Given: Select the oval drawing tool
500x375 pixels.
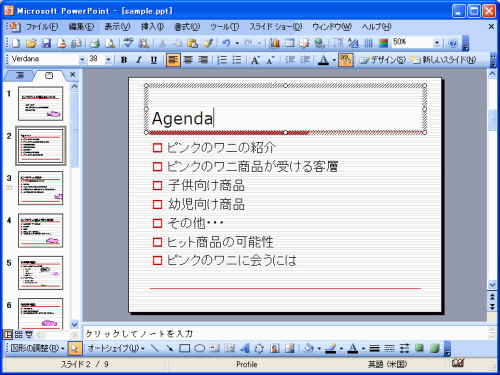Looking at the screenshot, I should point(199,348).
